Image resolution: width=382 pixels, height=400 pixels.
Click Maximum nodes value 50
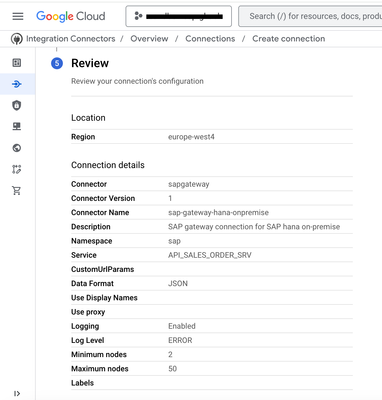tap(173, 369)
